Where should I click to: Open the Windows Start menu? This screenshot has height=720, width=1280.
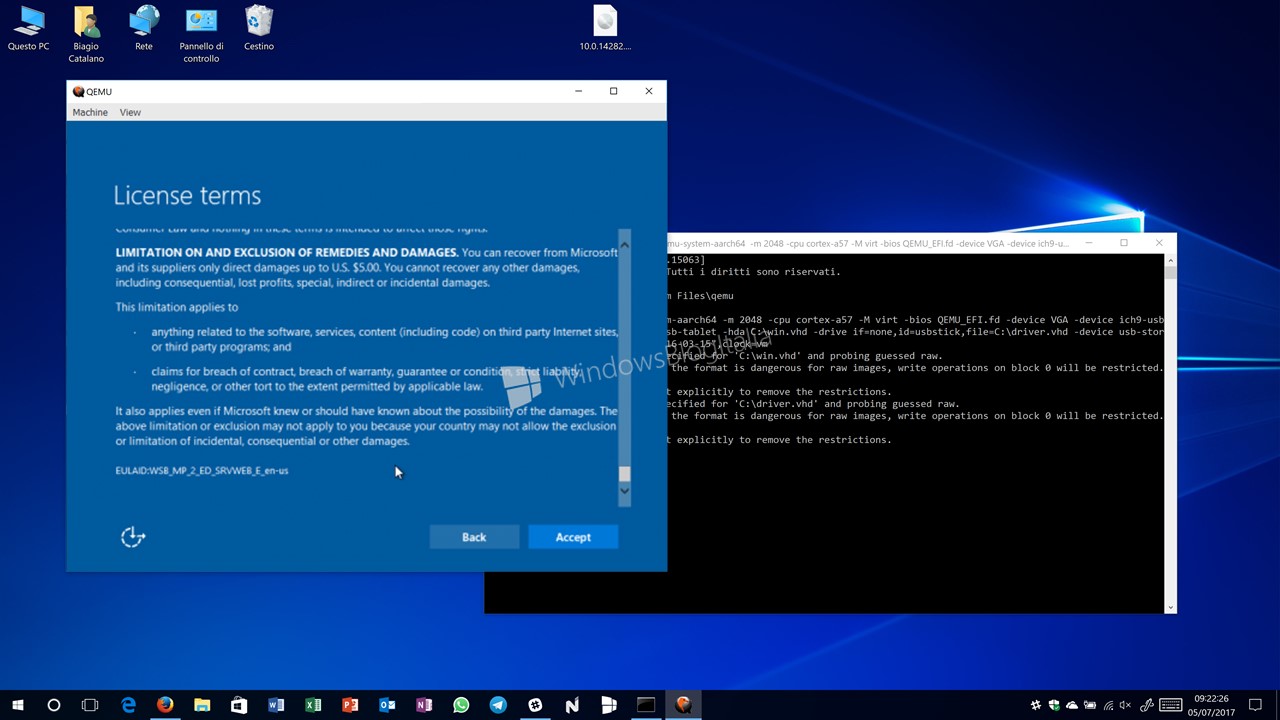[18, 705]
